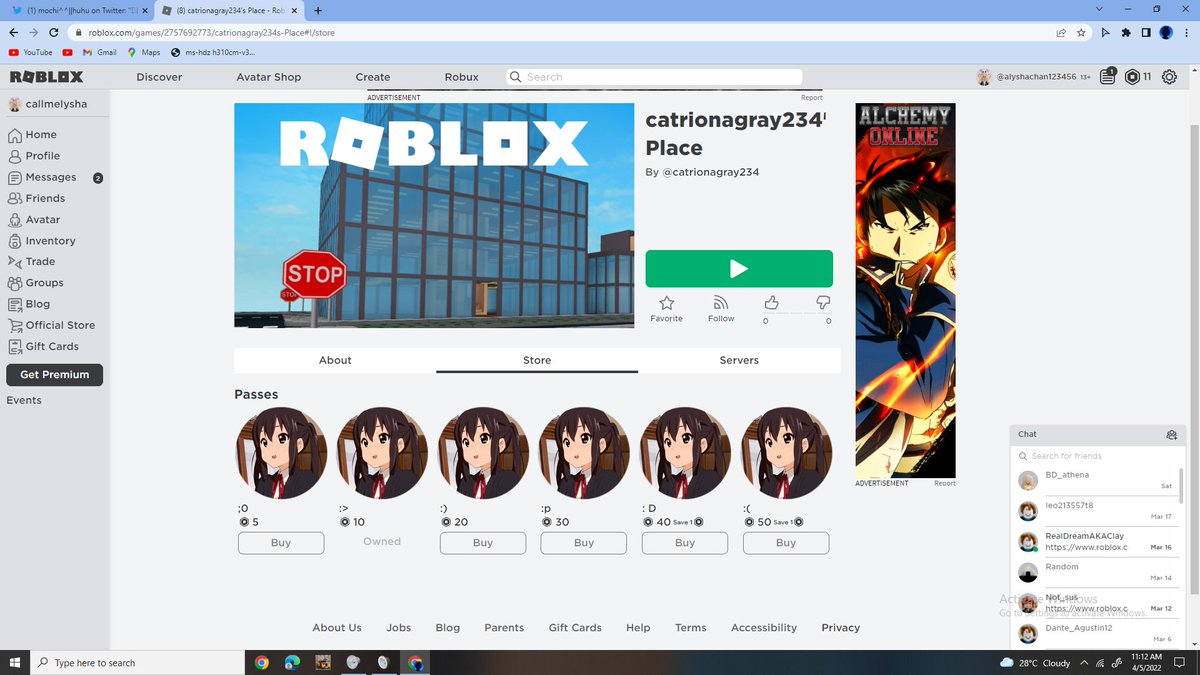Screen dimensions: 1200x675
Task: Click the Robux balance icon showing 11
Action: pyautogui.click(x=1132, y=77)
